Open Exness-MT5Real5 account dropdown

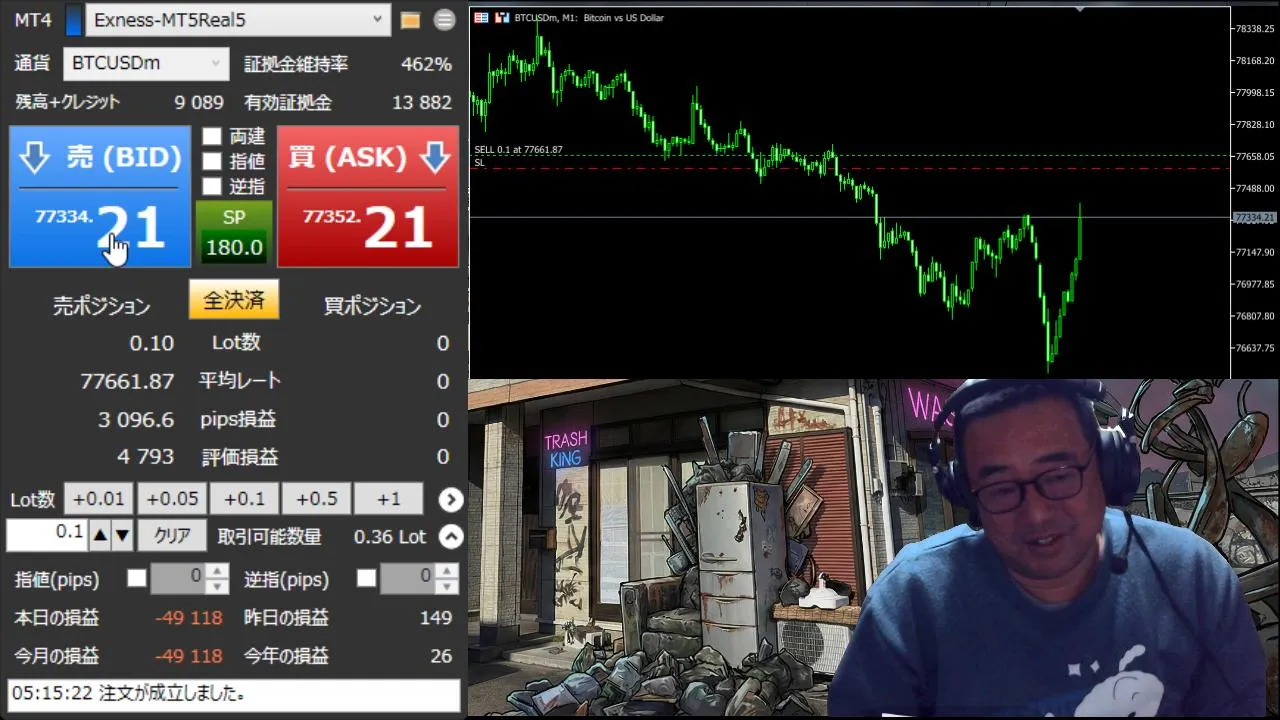[238, 20]
